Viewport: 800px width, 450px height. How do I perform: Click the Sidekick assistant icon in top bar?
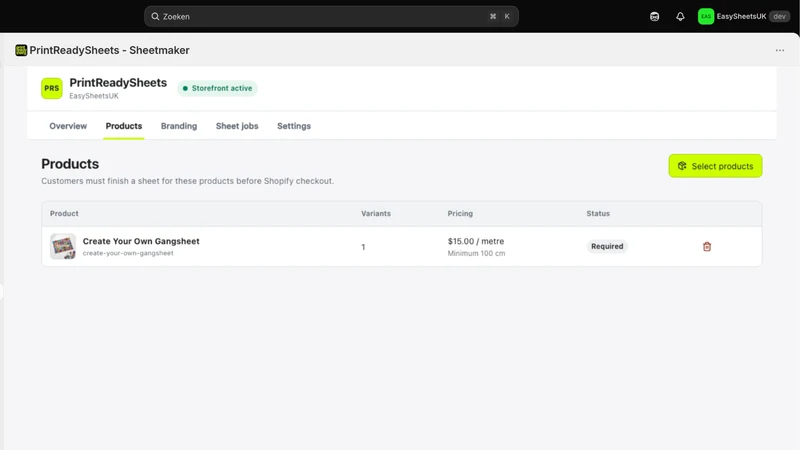point(655,16)
